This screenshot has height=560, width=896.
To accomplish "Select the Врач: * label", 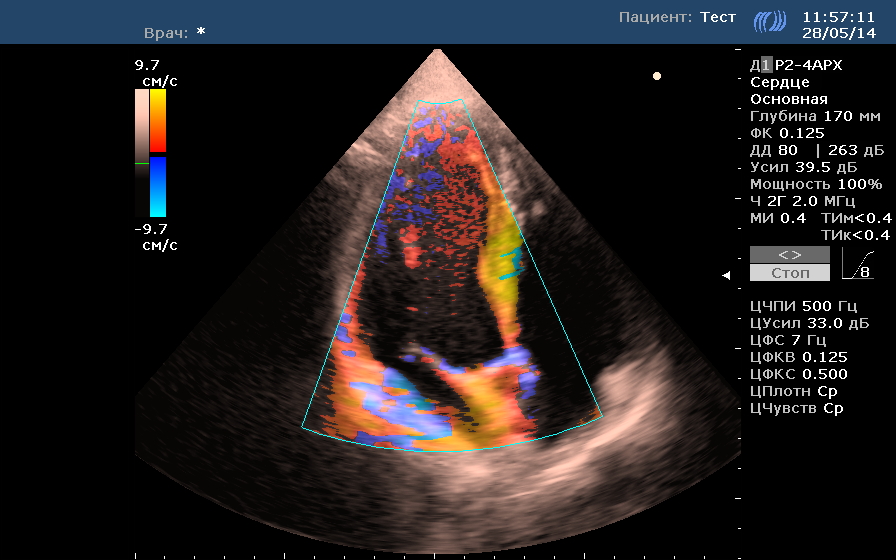I will pyautogui.click(x=175, y=33).
